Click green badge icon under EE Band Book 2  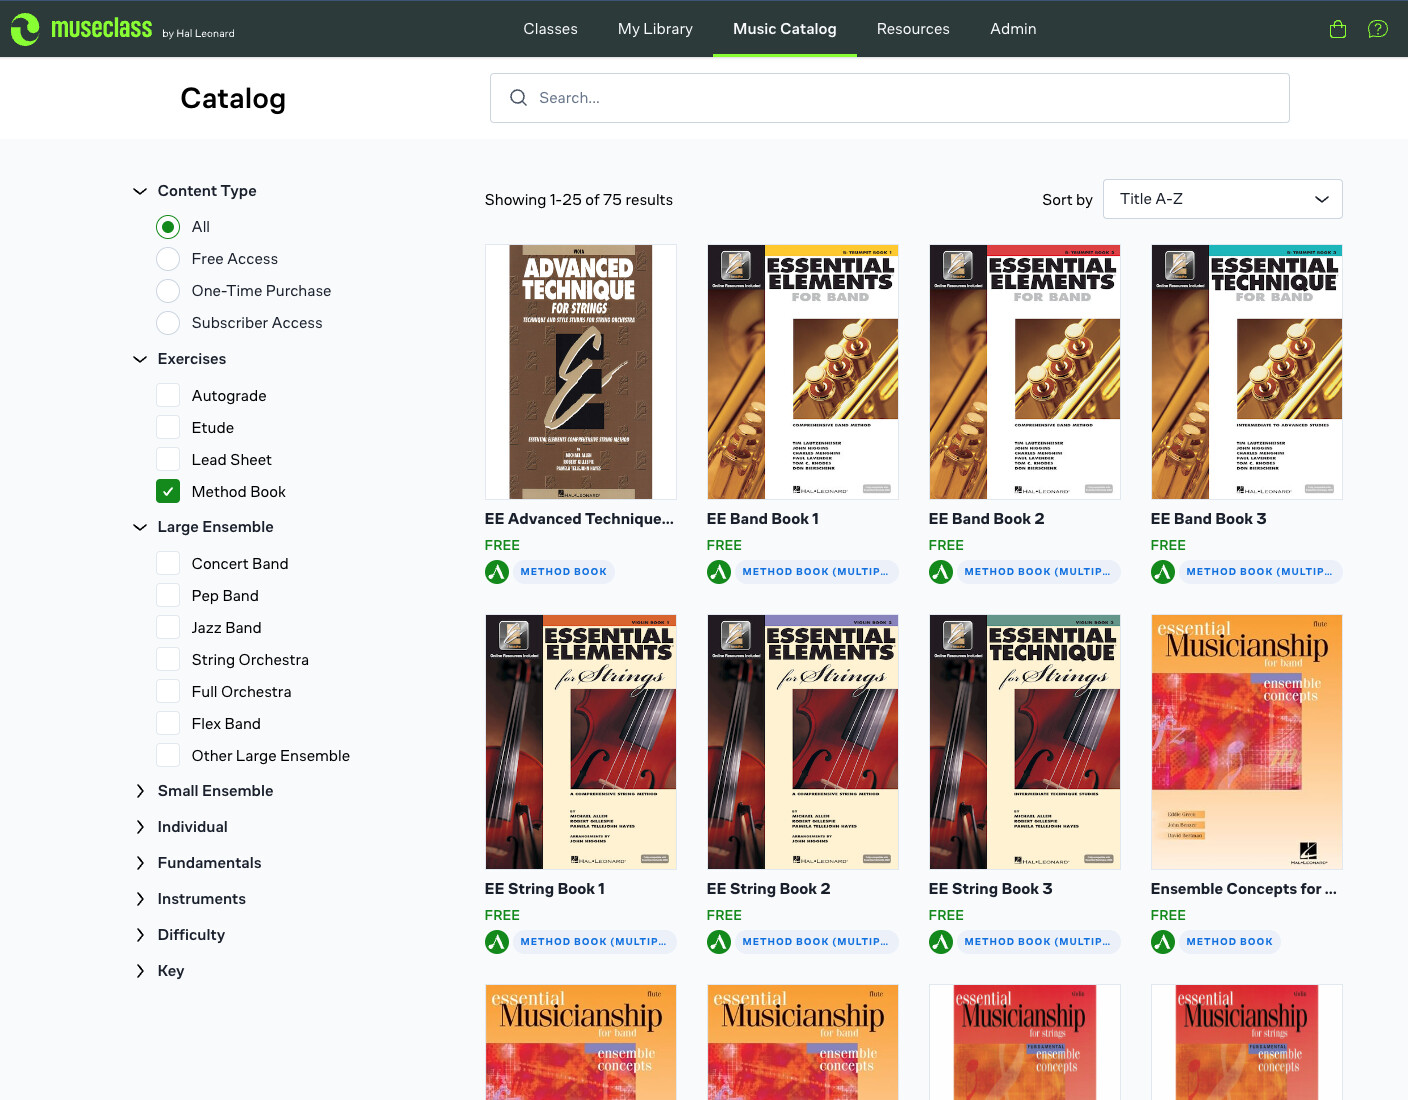pyautogui.click(x=941, y=572)
